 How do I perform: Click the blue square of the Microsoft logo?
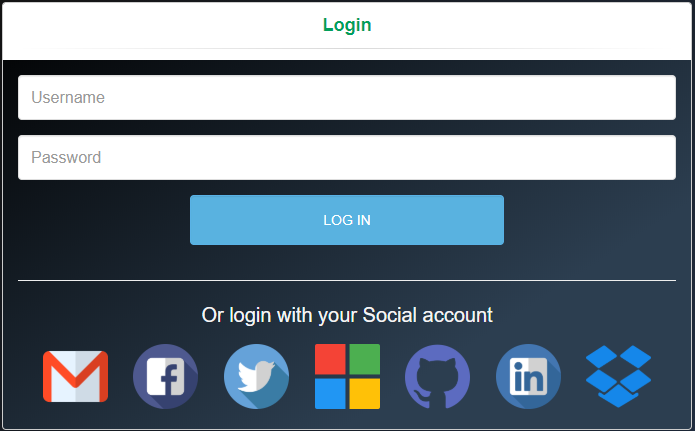[330, 394]
